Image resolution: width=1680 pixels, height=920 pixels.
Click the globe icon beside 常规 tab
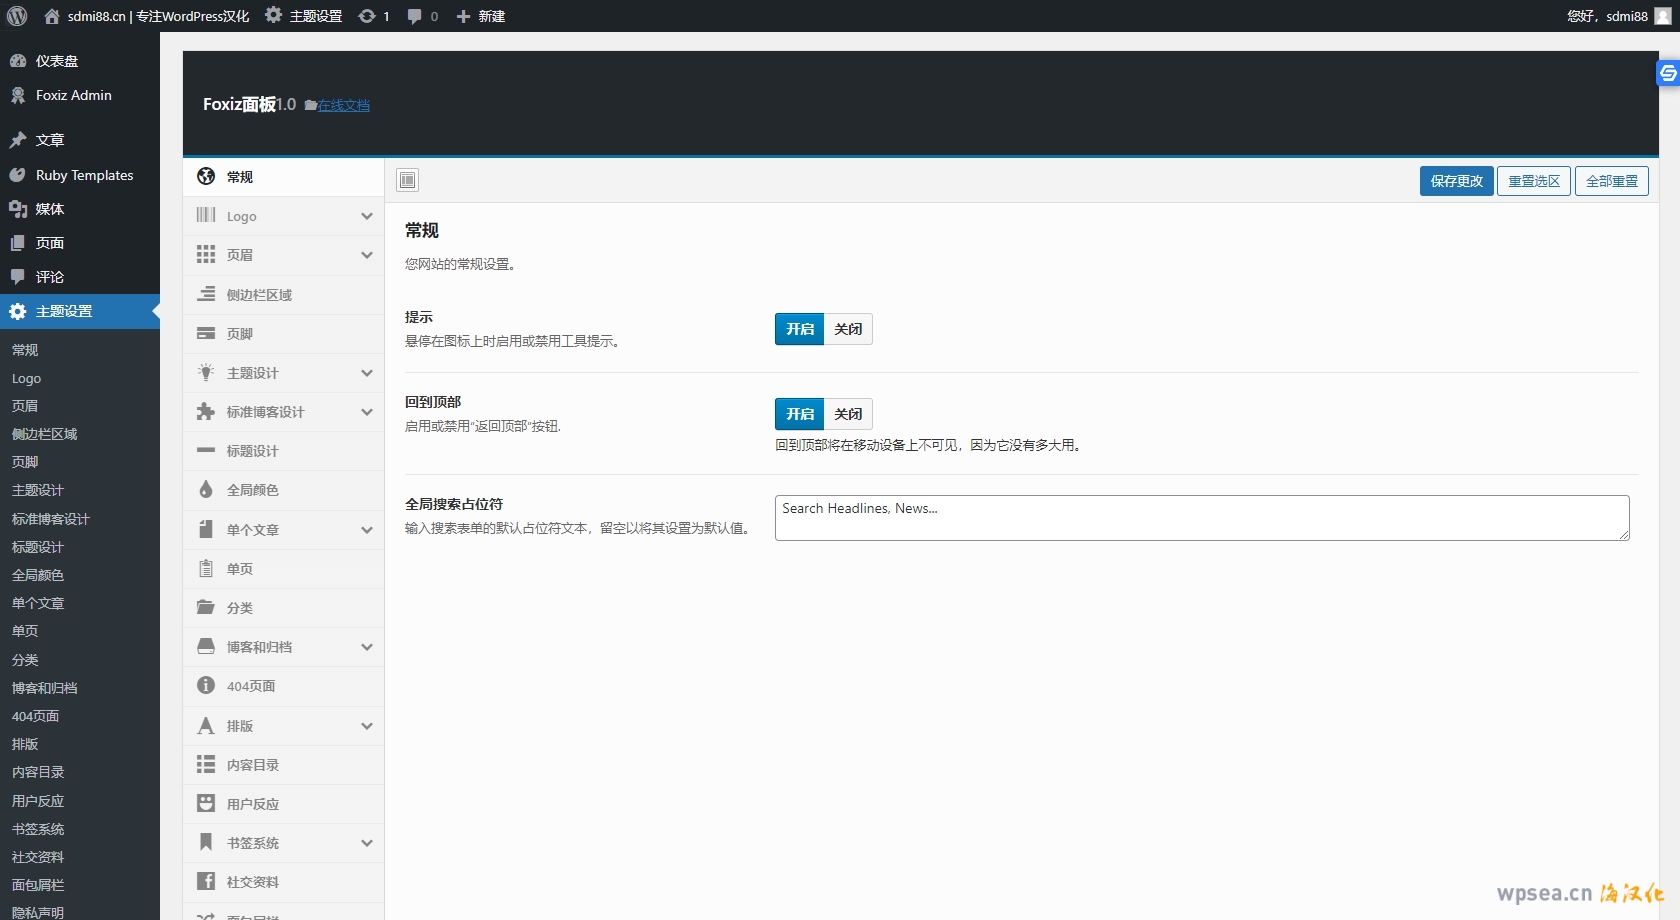[206, 176]
